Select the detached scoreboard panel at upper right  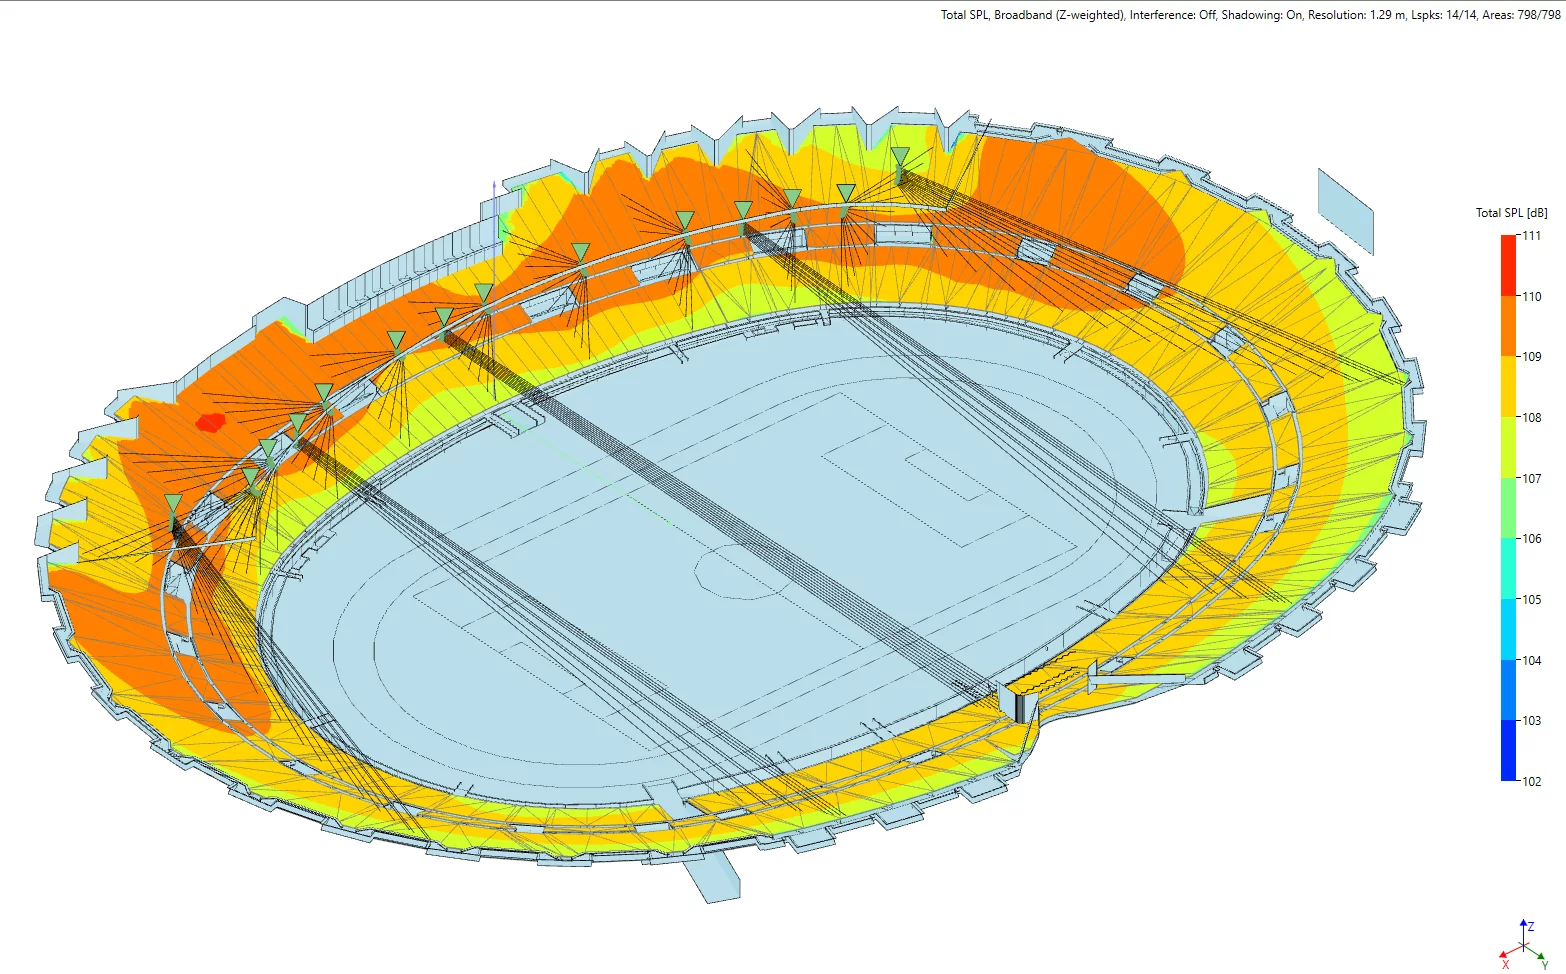[x=1345, y=211]
